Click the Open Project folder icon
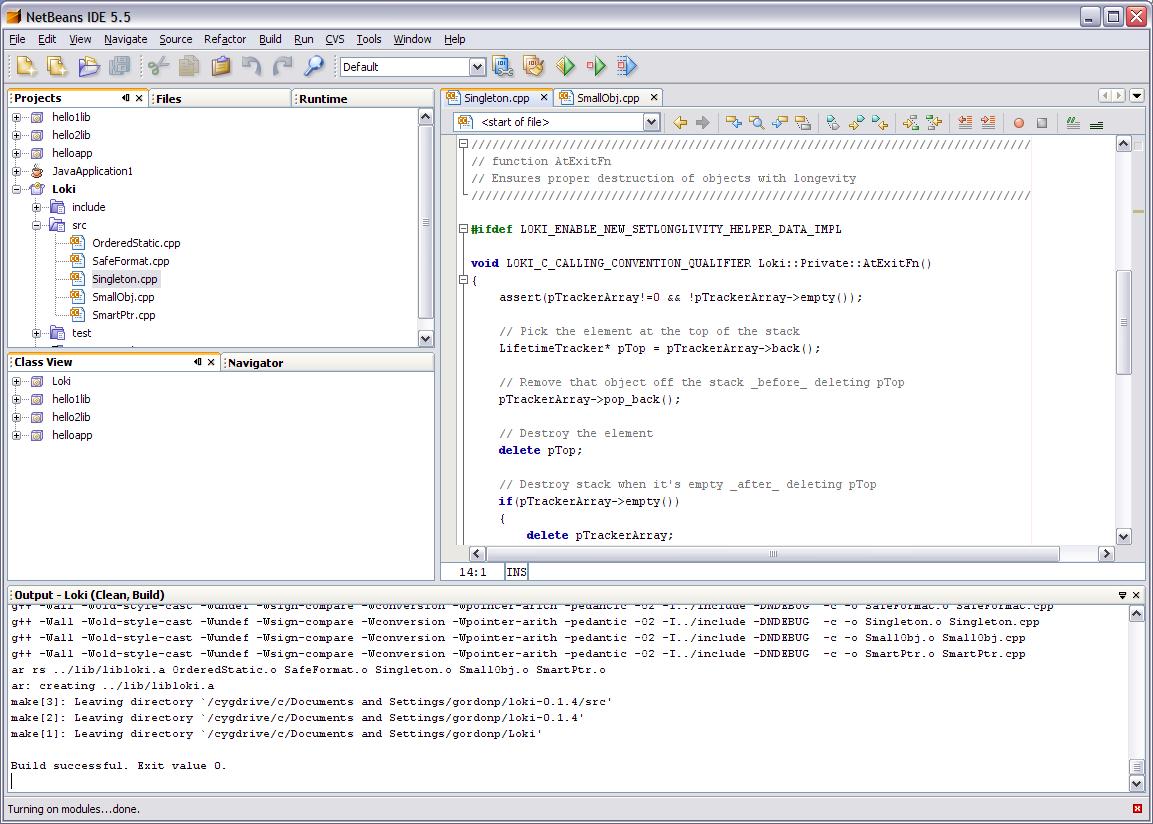Screen dimensions: 1153x824 click(x=88, y=66)
